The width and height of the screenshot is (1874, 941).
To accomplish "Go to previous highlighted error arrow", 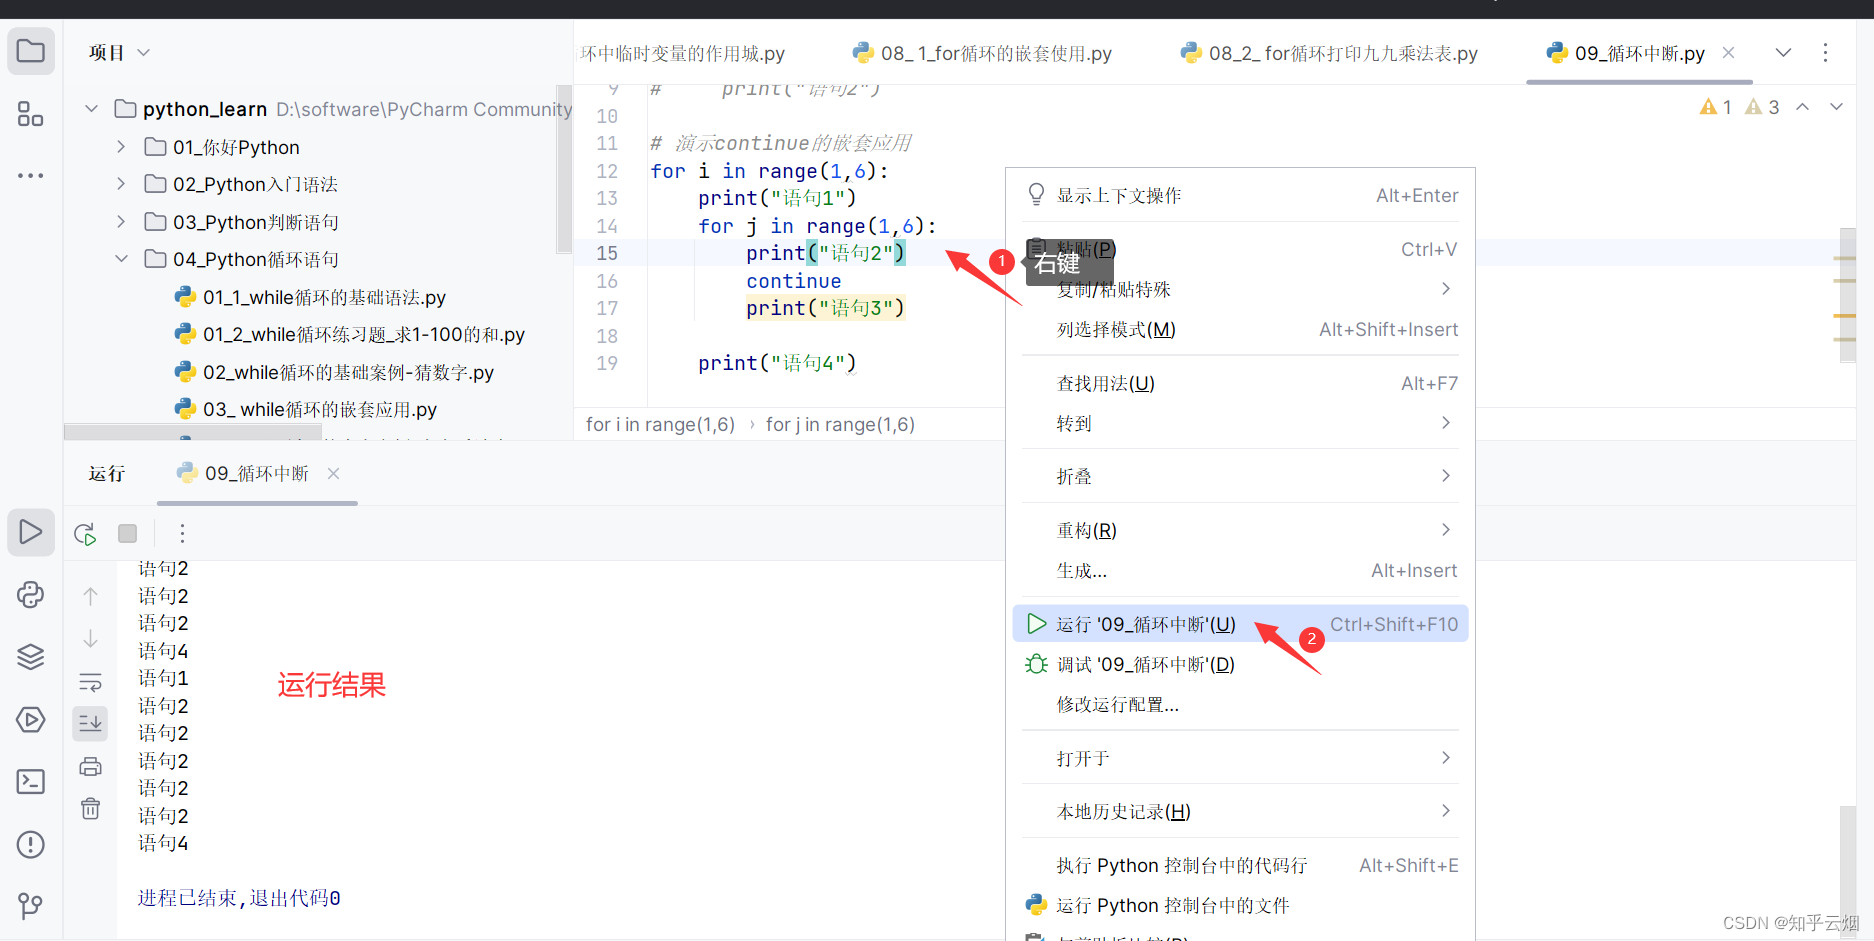I will coord(1803,107).
